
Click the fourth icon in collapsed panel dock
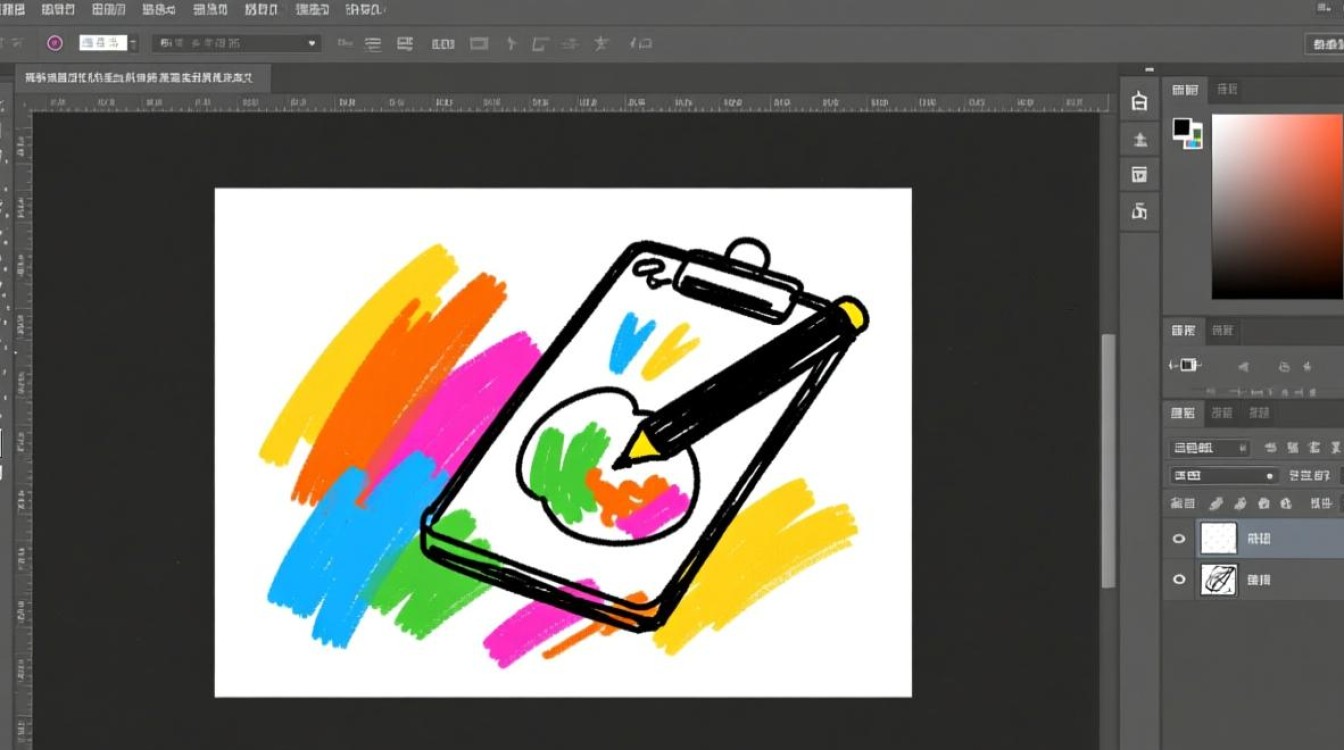pyautogui.click(x=1139, y=211)
